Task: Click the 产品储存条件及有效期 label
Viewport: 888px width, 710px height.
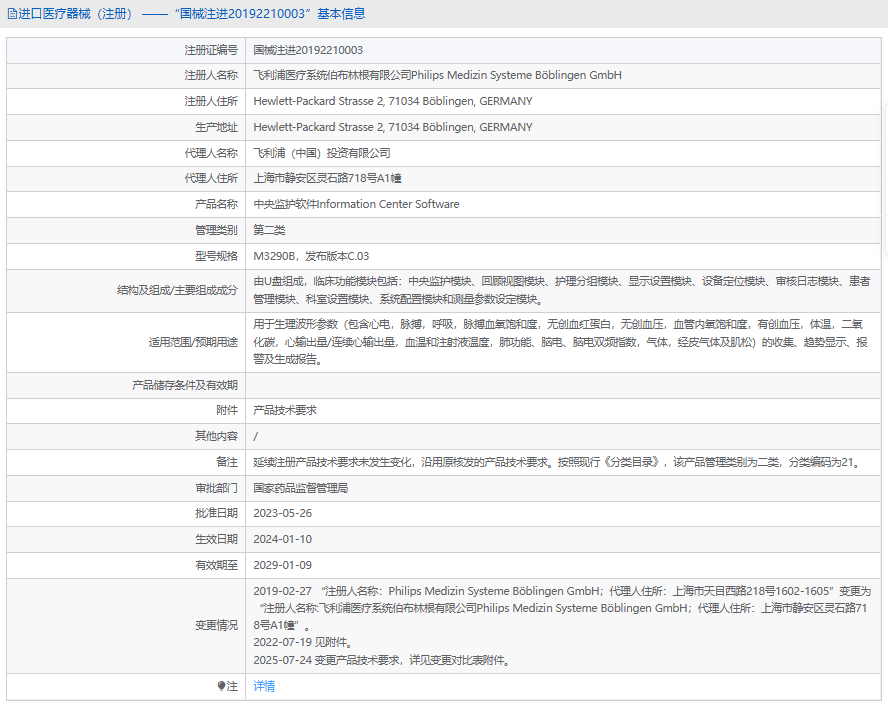Action: point(185,385)
